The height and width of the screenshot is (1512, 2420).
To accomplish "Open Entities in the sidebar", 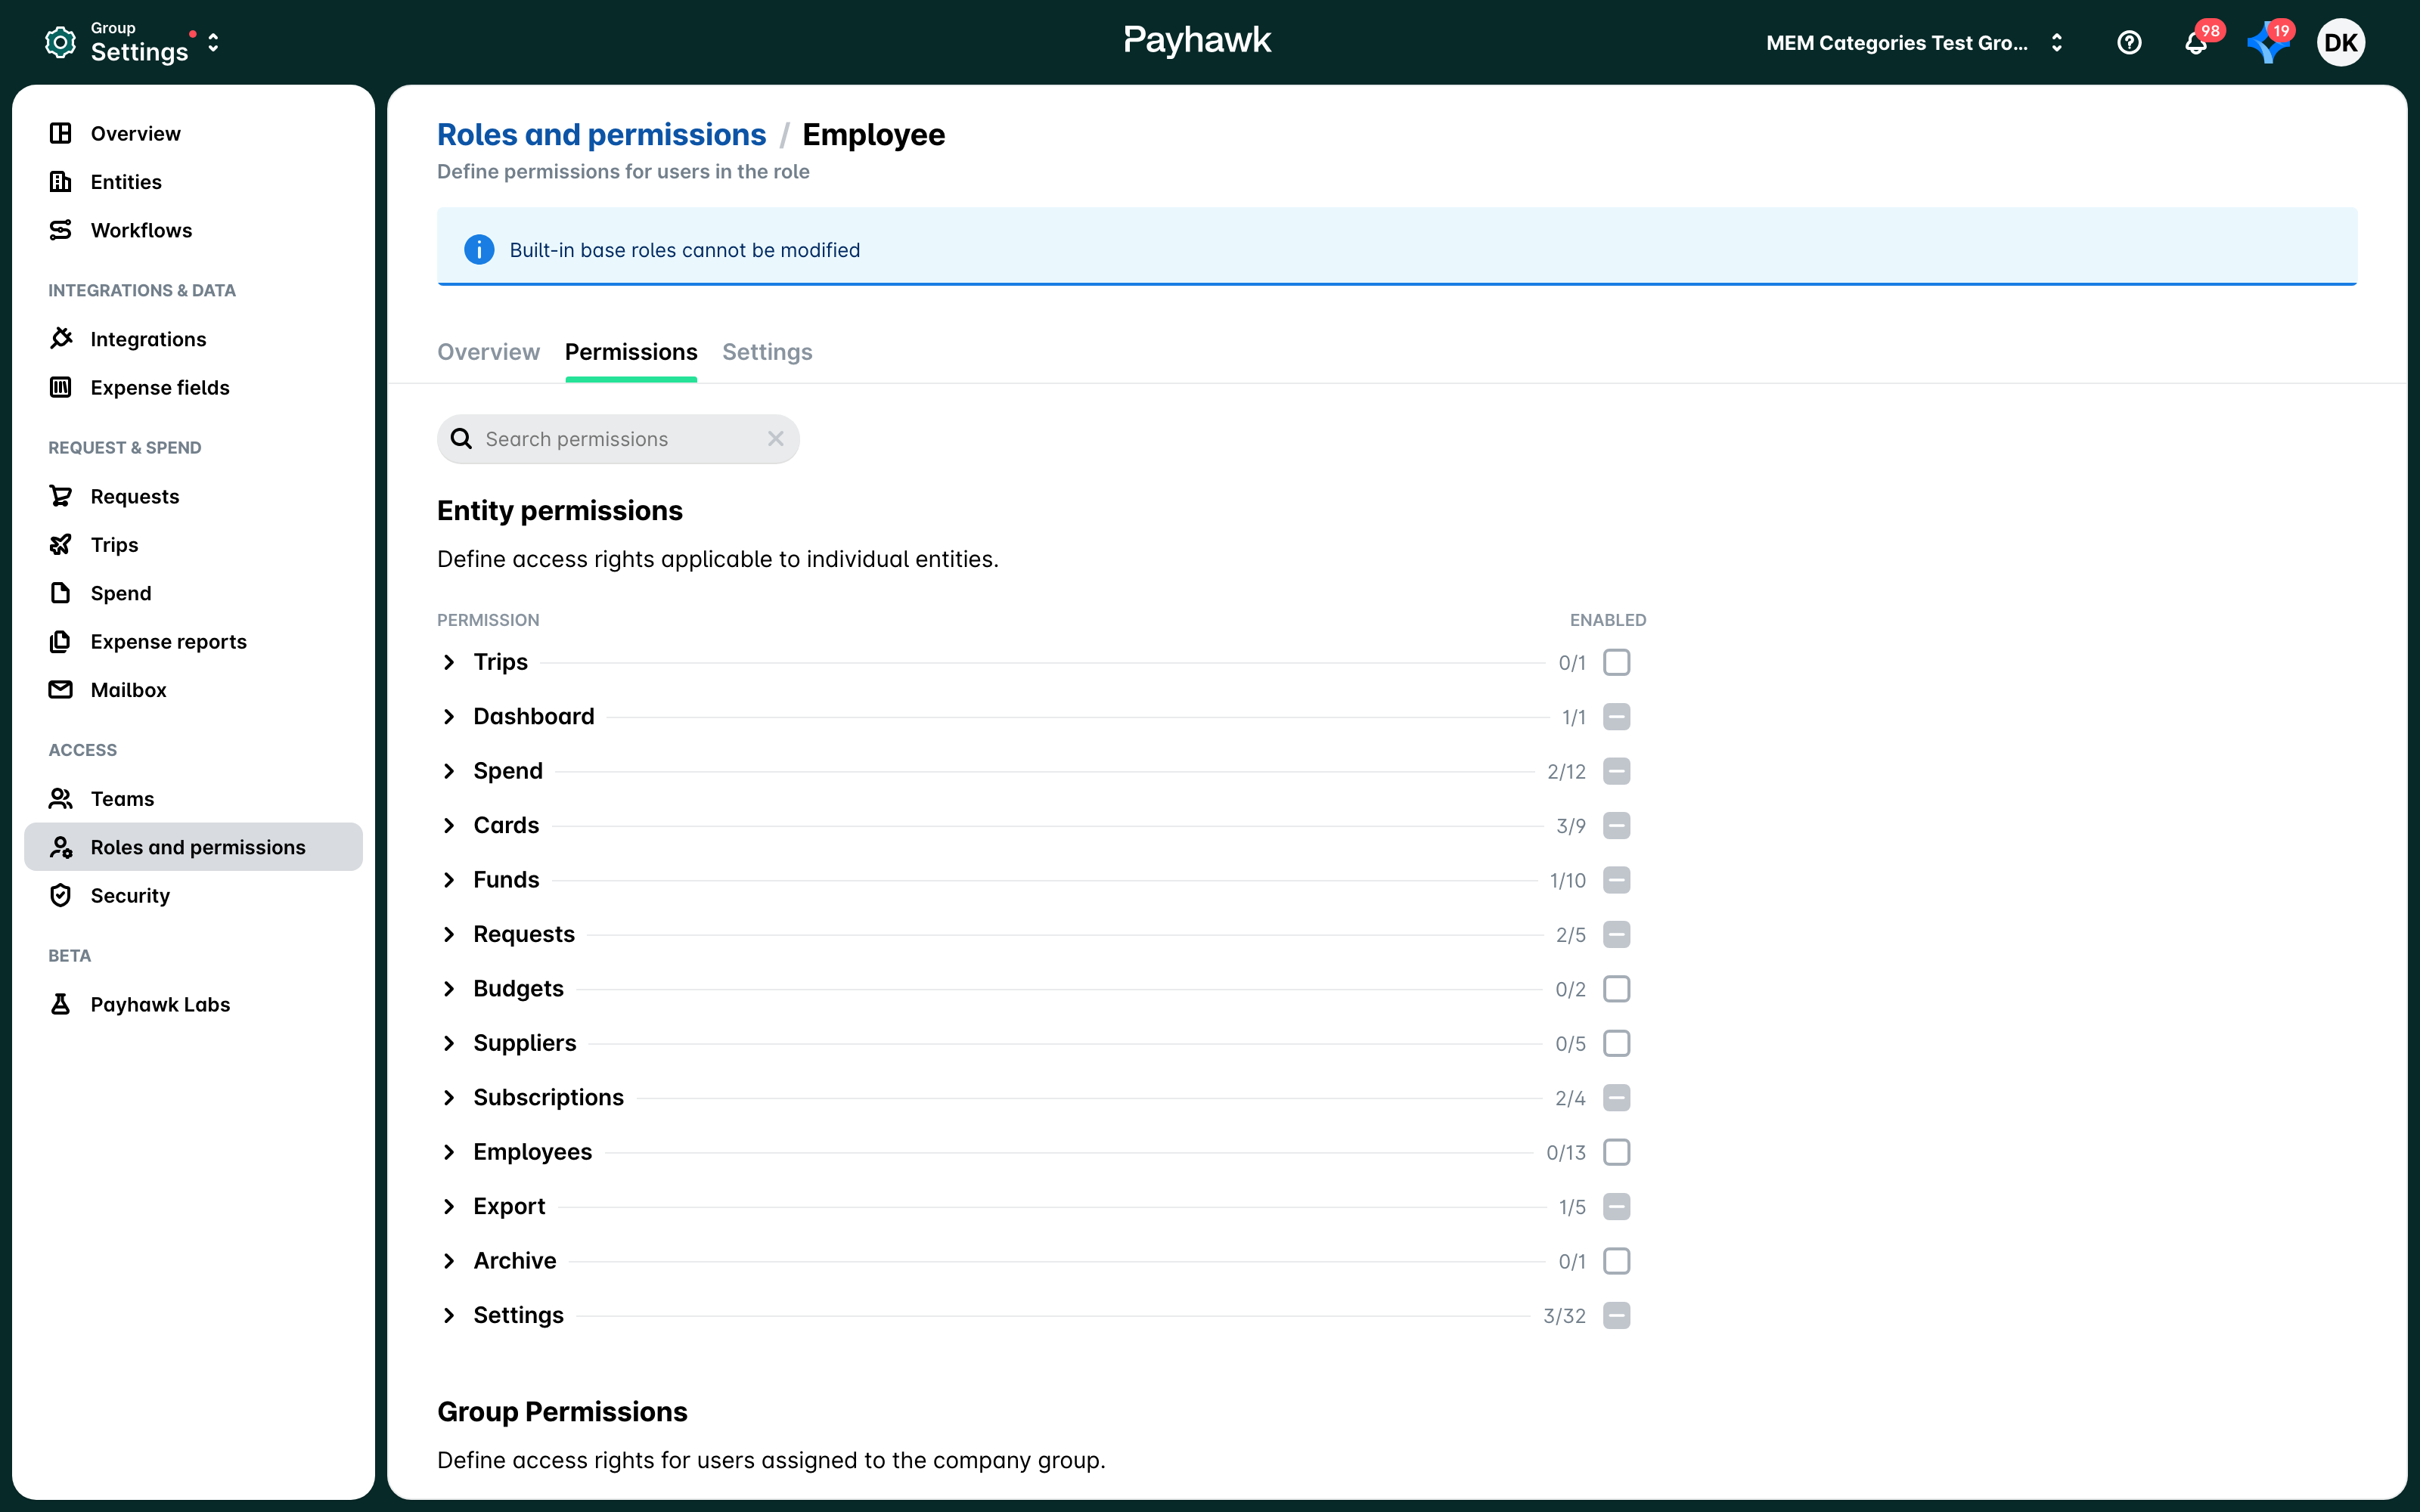I will click(x=193, y=181).
